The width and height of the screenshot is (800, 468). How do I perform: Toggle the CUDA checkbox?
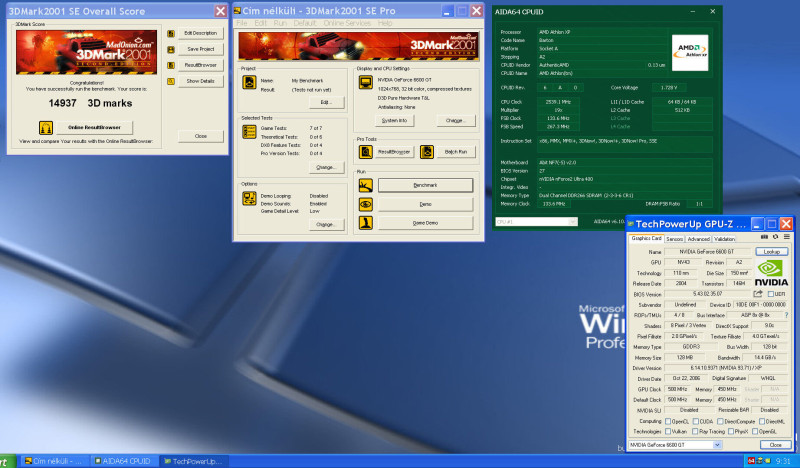pyautogui.click(x=695, y=421)
